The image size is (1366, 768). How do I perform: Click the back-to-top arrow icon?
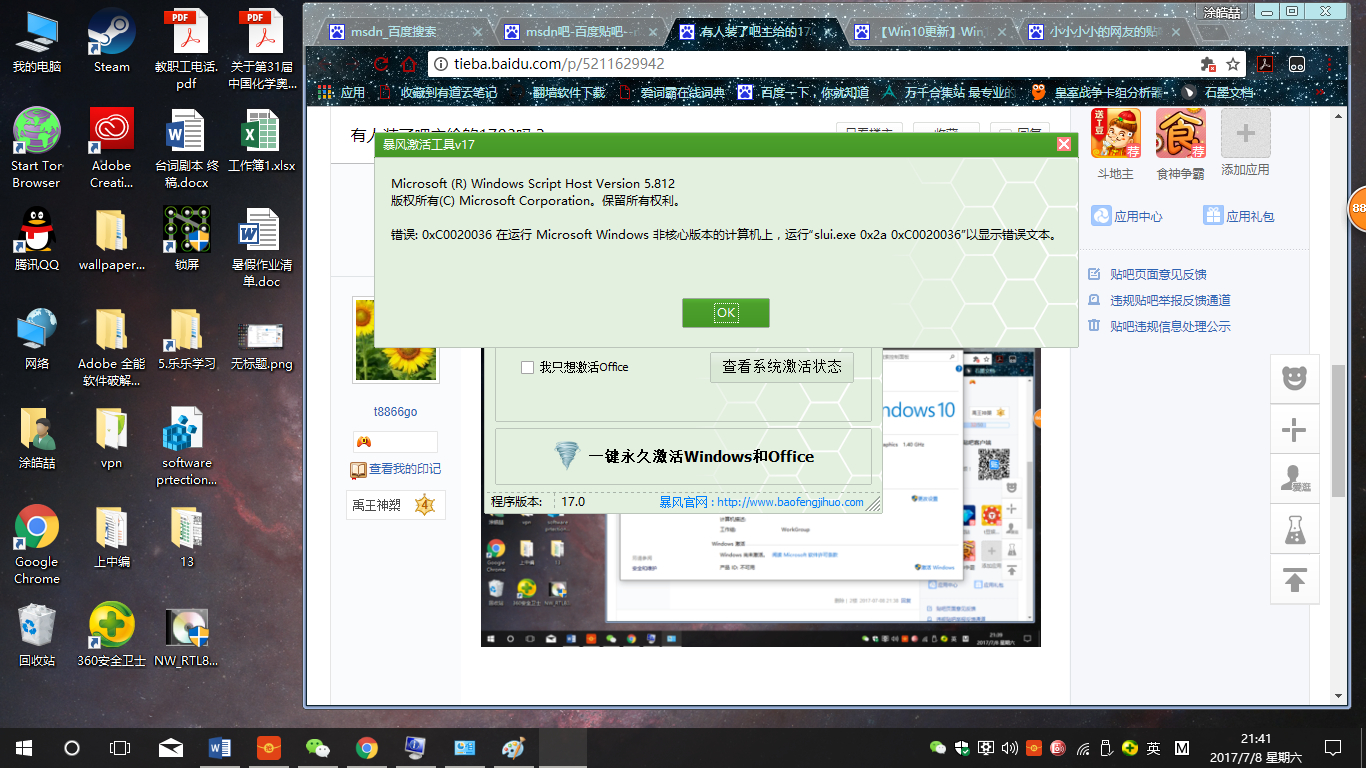(x=1295, y=580)
